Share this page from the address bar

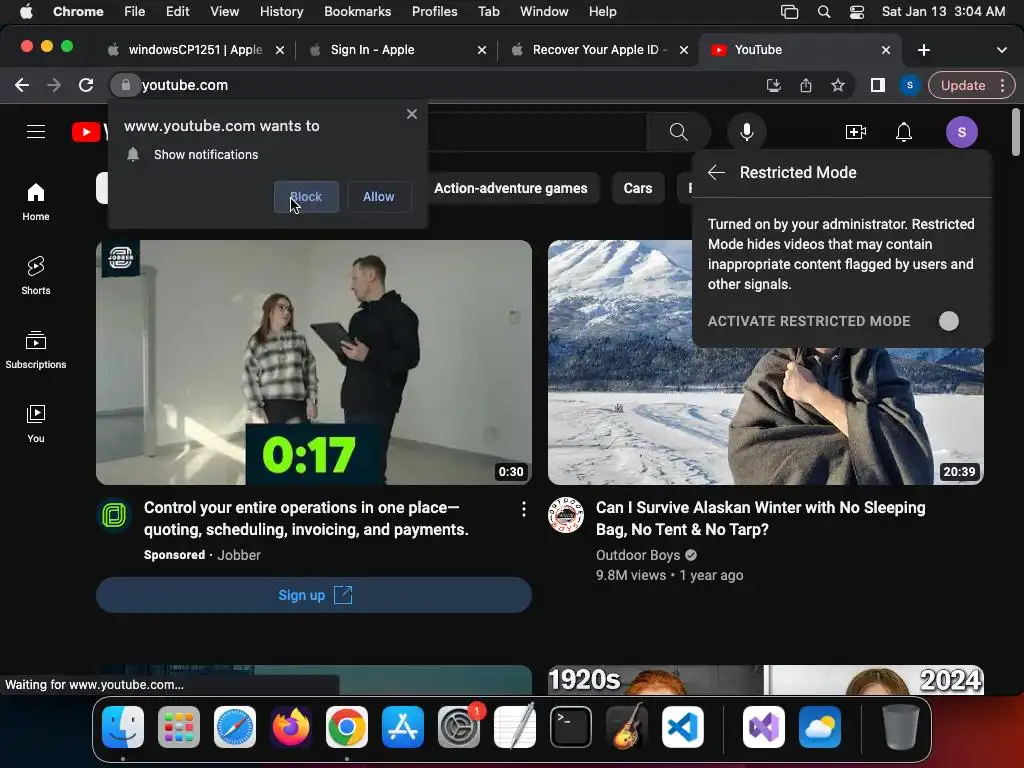click(x=806, y=85)
